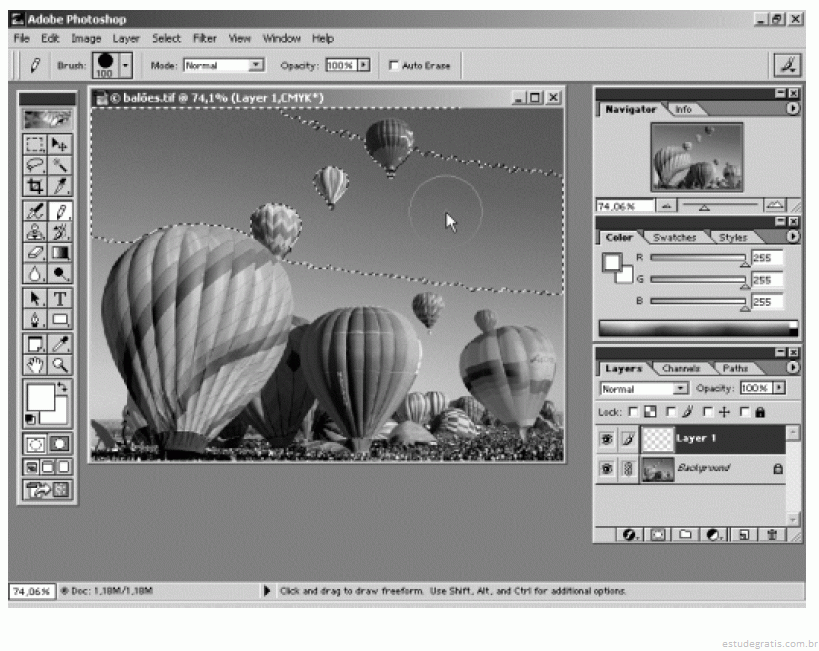Select the Burn tool

tap(60, 273)
